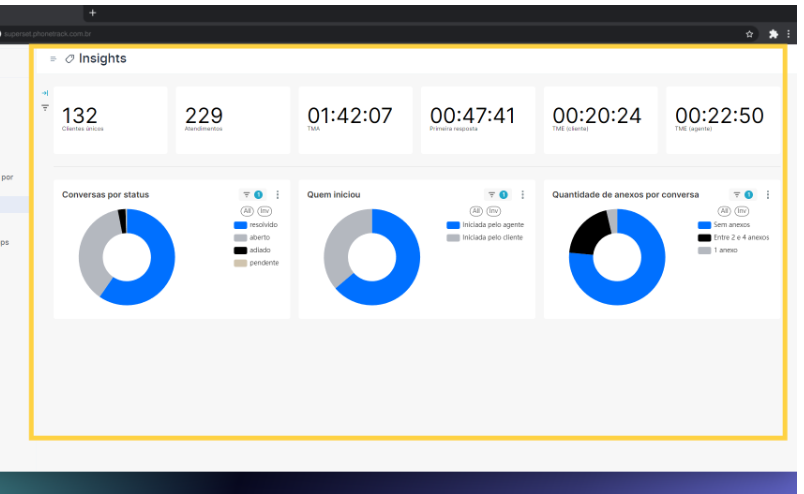
Task: Click the hamburger menu icon beside Insights
Action: click(x=53, y=59)
